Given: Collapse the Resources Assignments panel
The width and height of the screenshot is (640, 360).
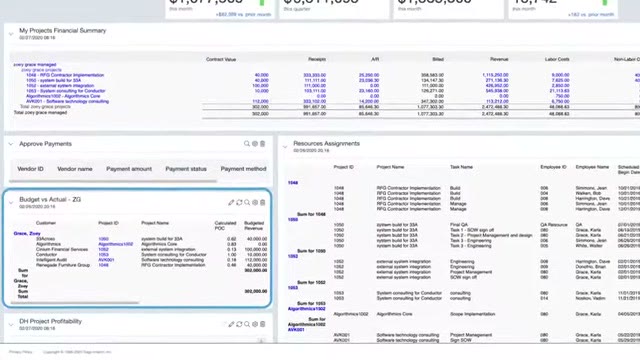Looking at the screenshot, I should (285, 147).
